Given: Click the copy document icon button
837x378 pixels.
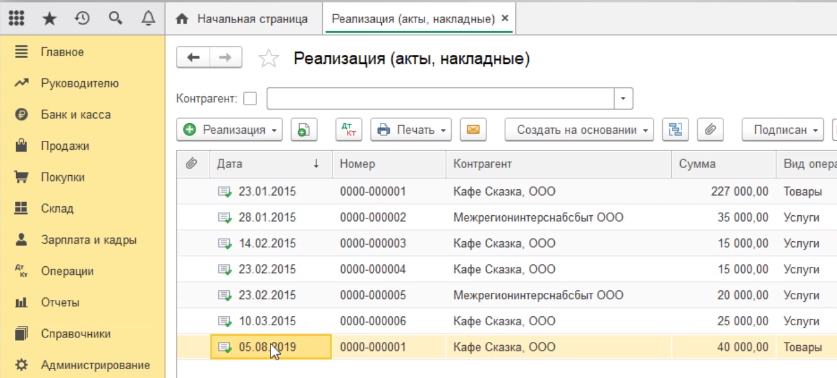Looking at the screenshot, I should pos(304,130).
